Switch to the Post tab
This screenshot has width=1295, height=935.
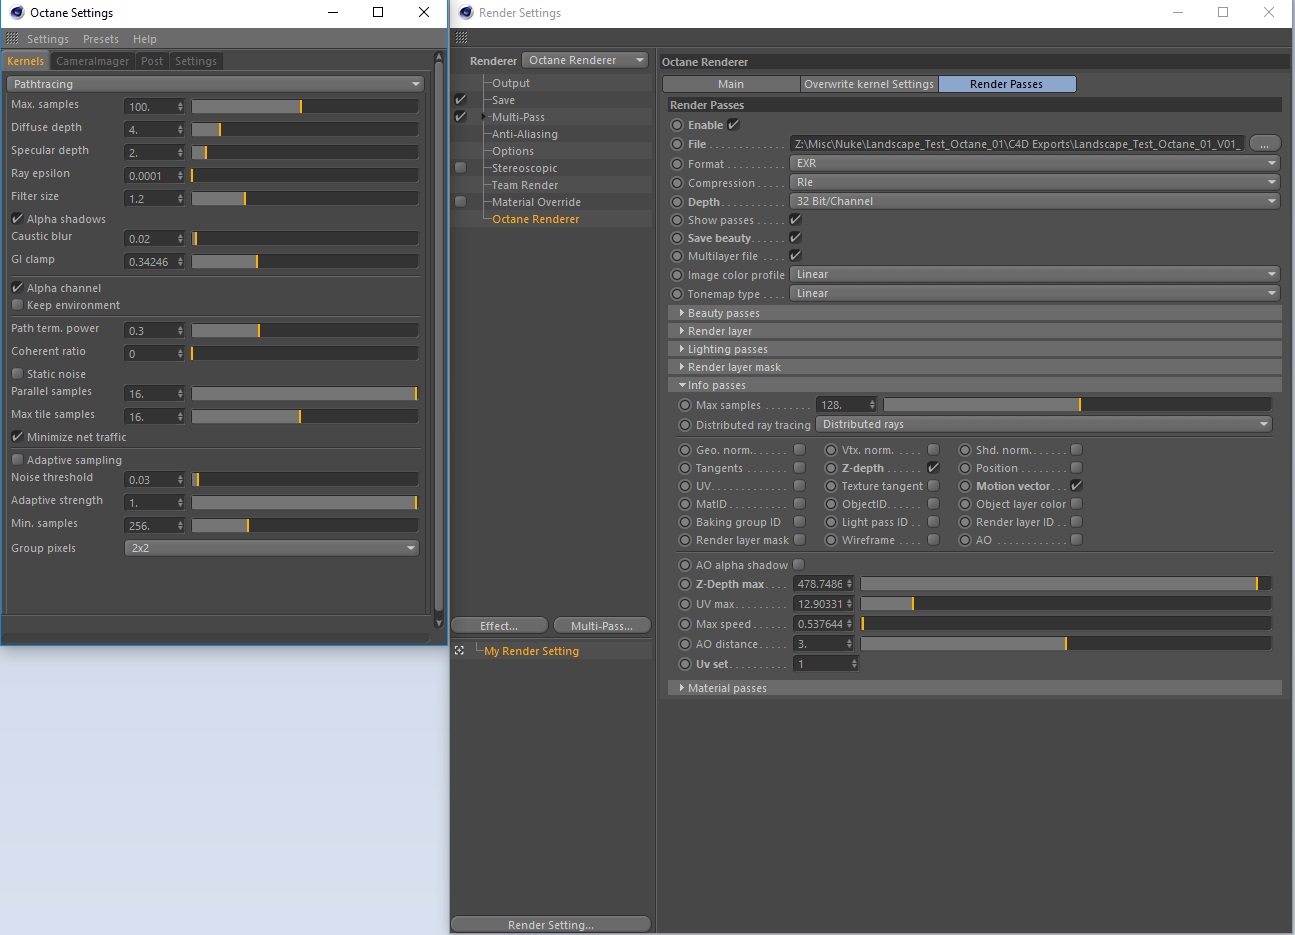pos(152,61)
